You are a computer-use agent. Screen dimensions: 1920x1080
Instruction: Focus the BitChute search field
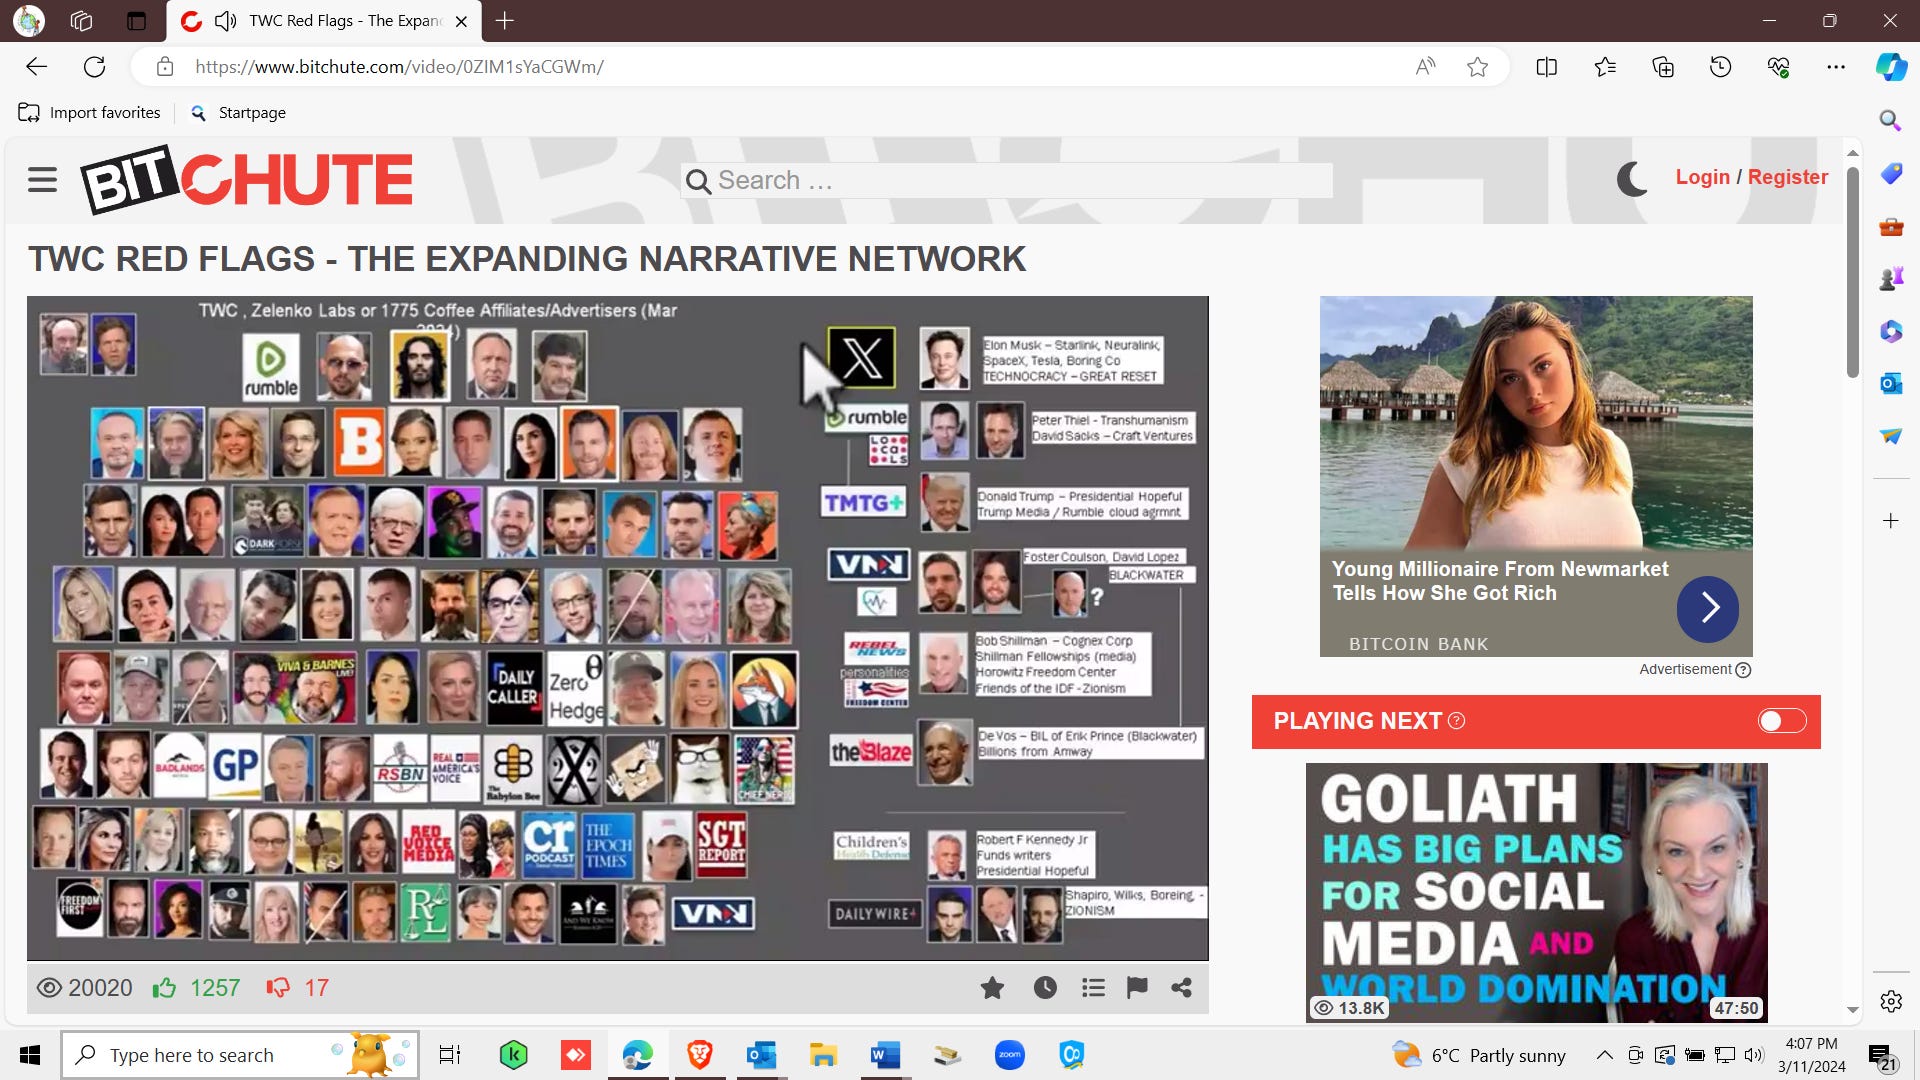[x=1006, y=181]
